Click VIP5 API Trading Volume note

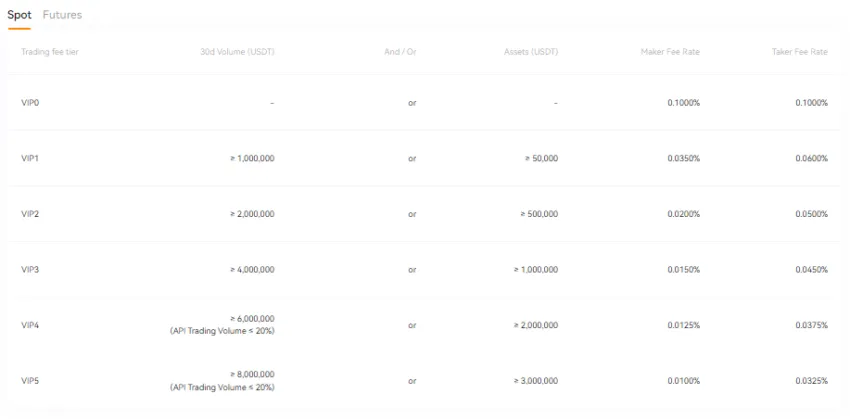pos(222,388)
